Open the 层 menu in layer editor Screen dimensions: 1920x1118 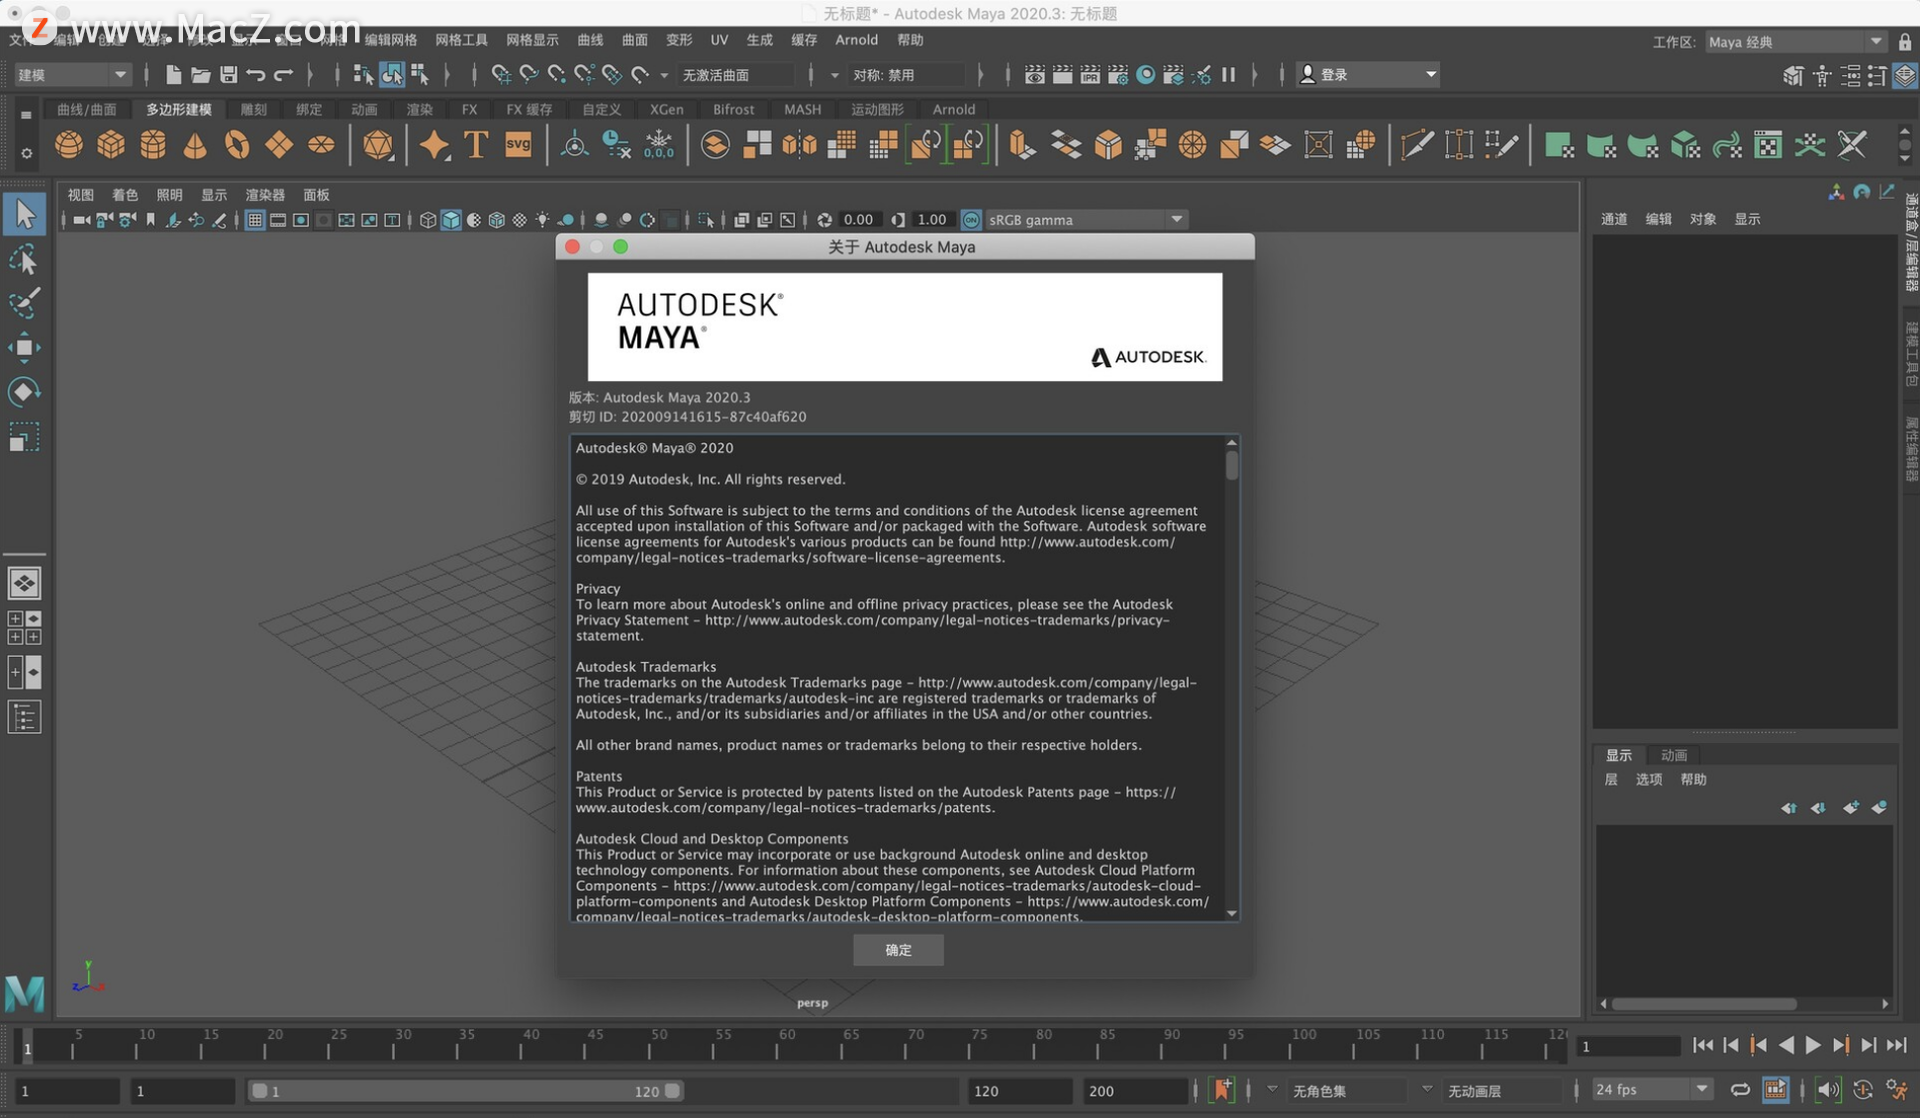tap(1611, 779)
